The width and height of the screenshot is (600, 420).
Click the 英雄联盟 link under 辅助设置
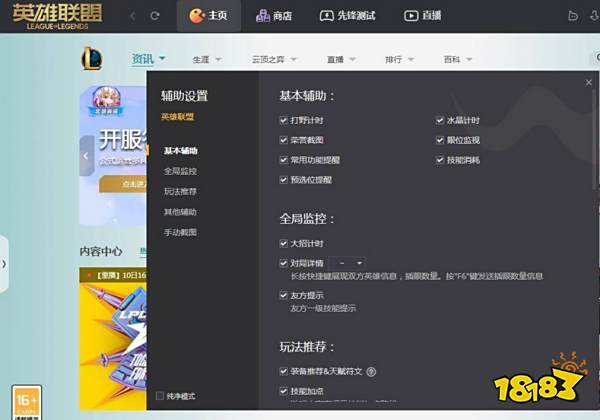[x=178, y=117]
